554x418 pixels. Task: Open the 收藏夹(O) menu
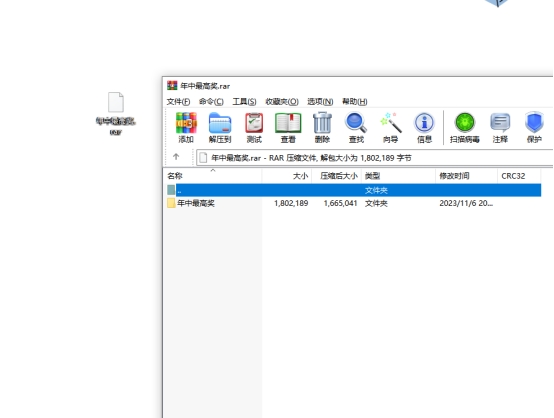[282, 102]
